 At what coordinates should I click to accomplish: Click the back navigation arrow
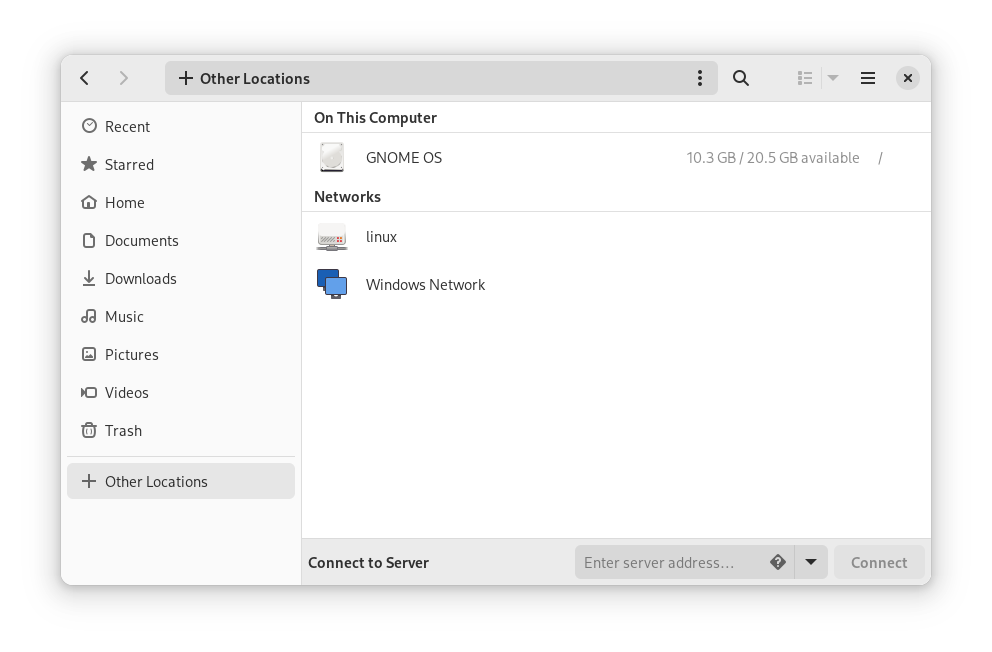click(85, 78)
